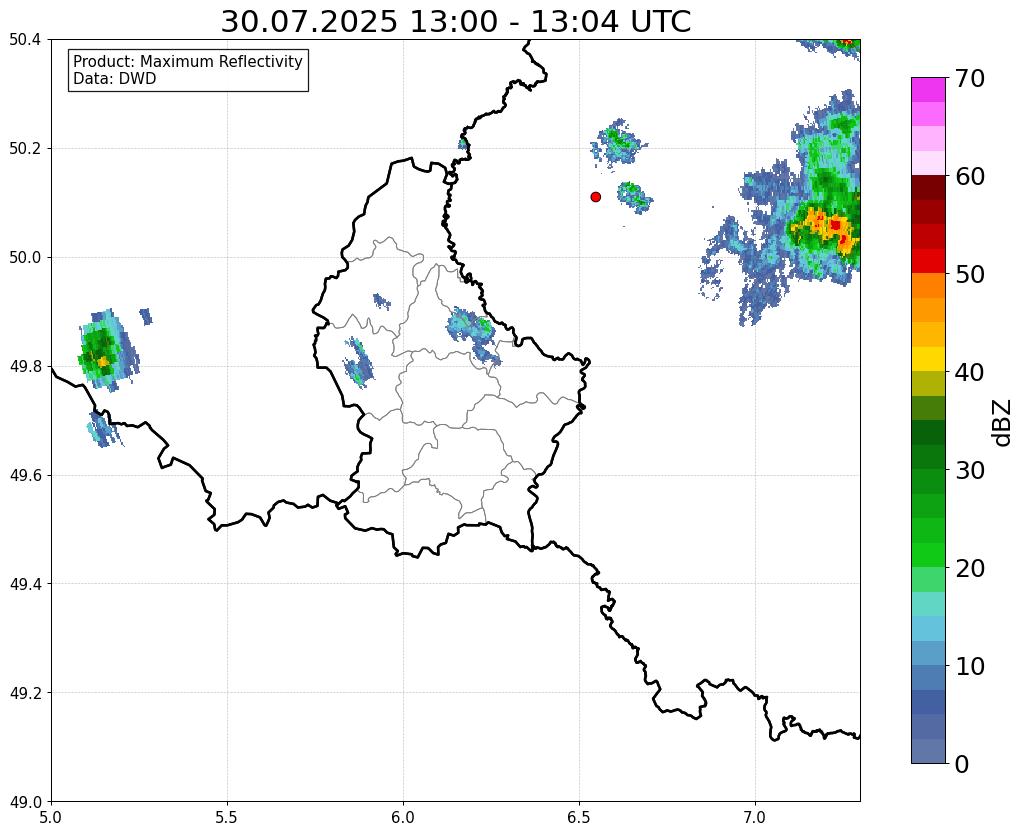Click the yellow colorbar segment above 40
The image size is (1023, 834).
pyautogui.click(x=928, y=359)
